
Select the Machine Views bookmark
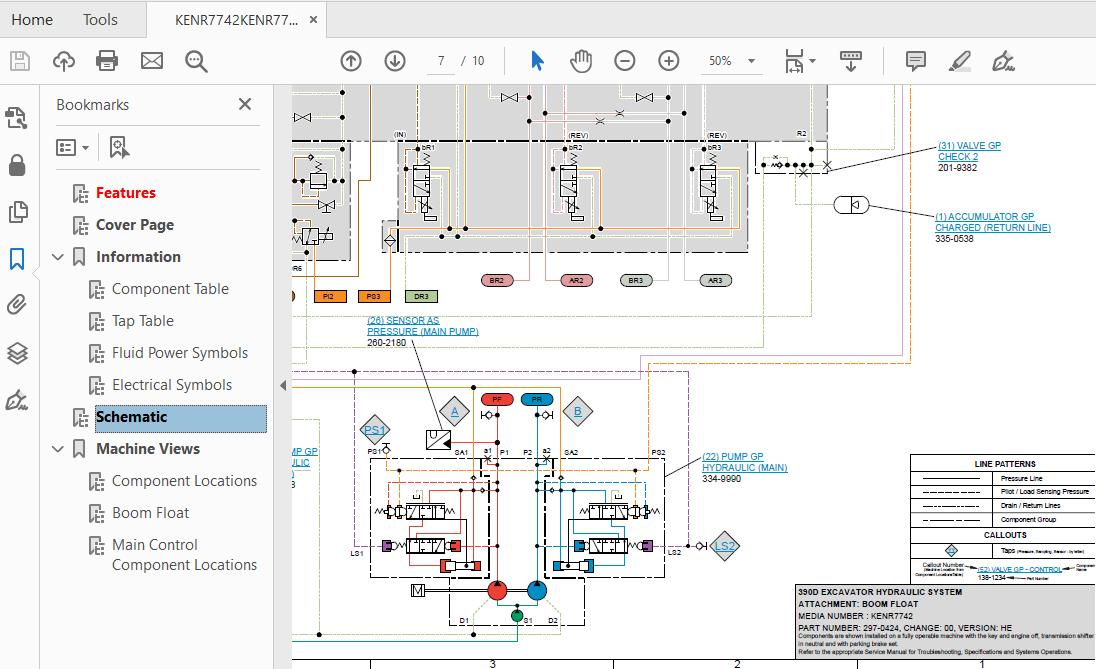tap(148, 449)
